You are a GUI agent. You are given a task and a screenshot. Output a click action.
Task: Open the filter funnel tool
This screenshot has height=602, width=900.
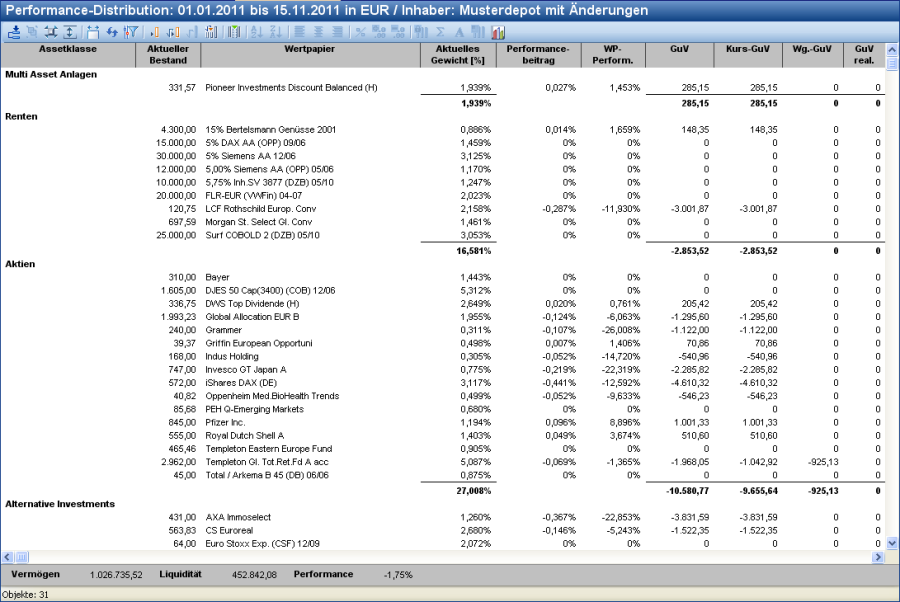[x=132, y=31]
